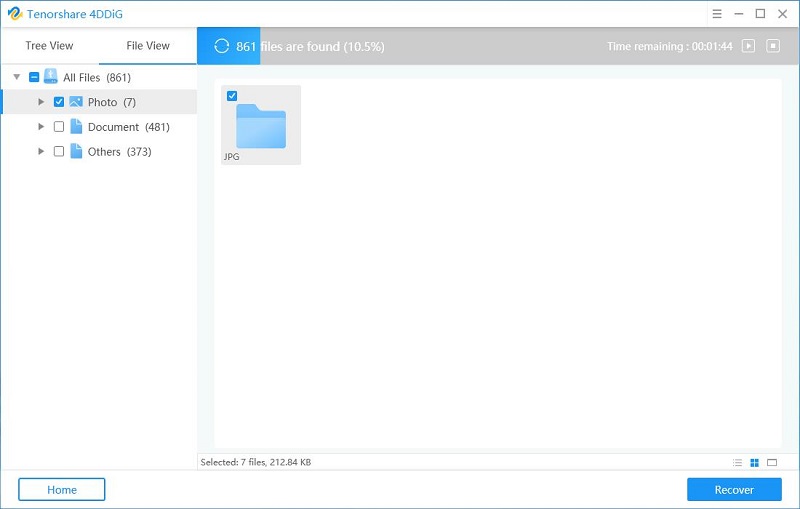Uncheck the JPG folder checkbox

point(232,95)
